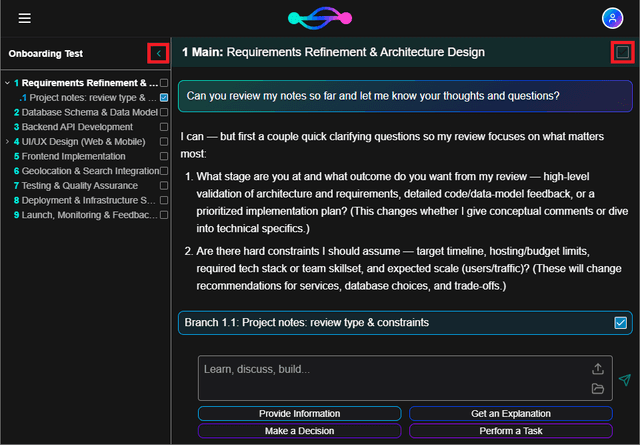Focus the 'Learn, discuss, build...' input field

click(x=390, y=378)
